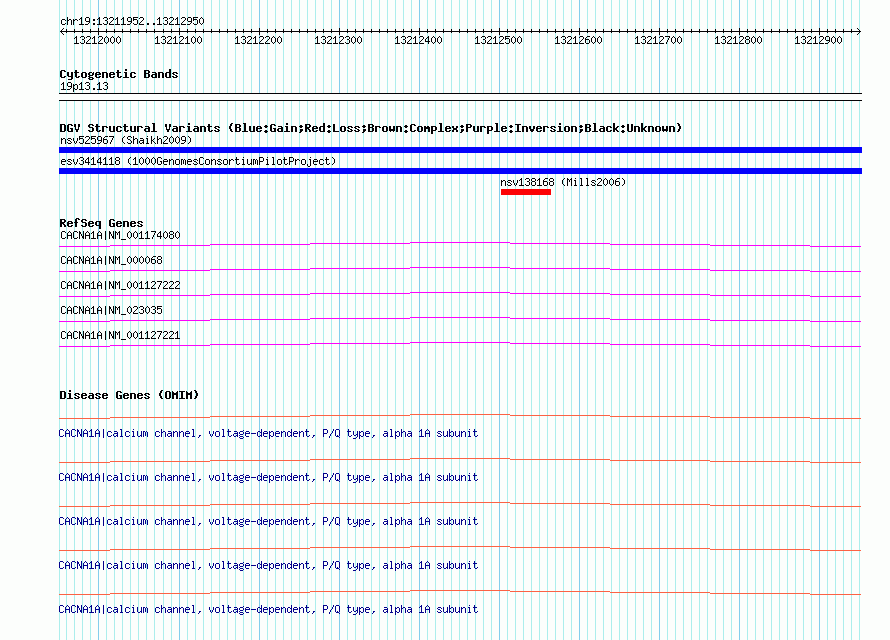Click magenta gene line below CACNA1A|NM_001127221
The image size is (890, 640).
460,344
